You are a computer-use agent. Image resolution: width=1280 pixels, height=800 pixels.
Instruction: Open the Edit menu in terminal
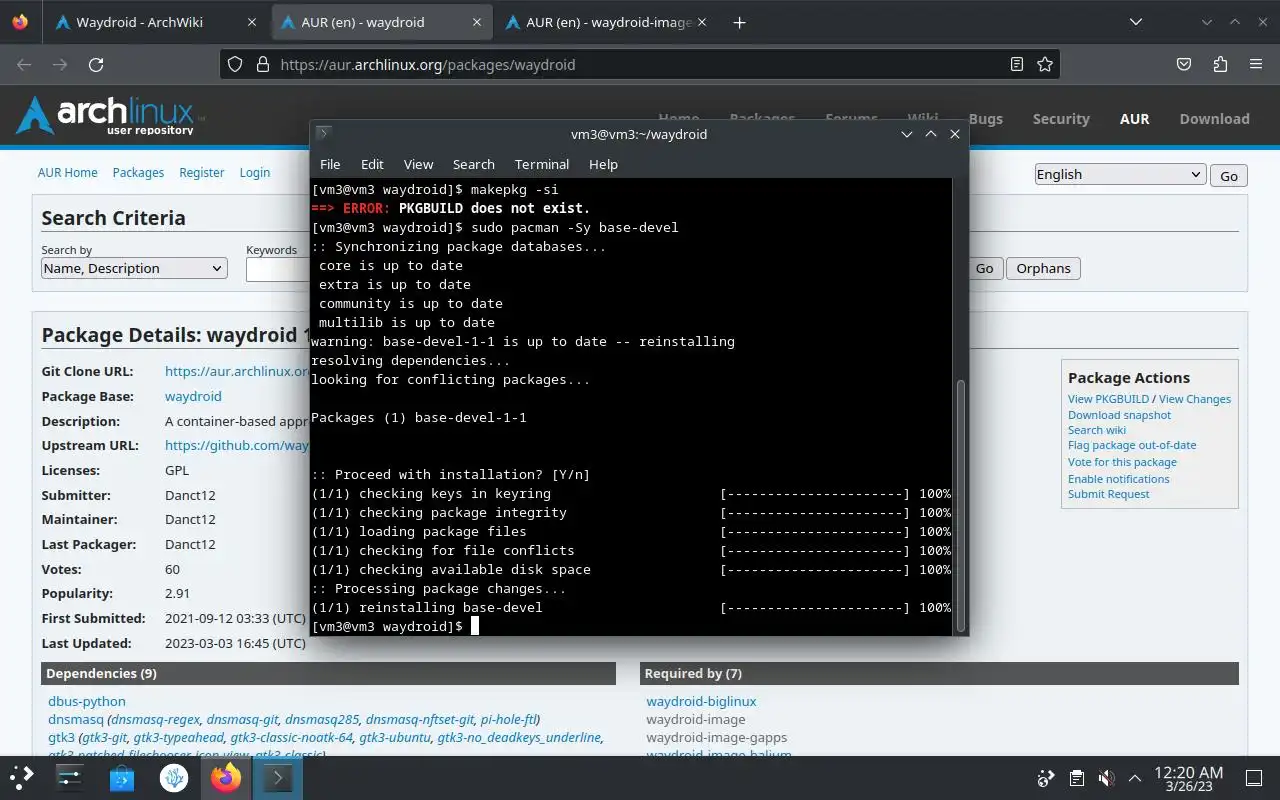372,164
